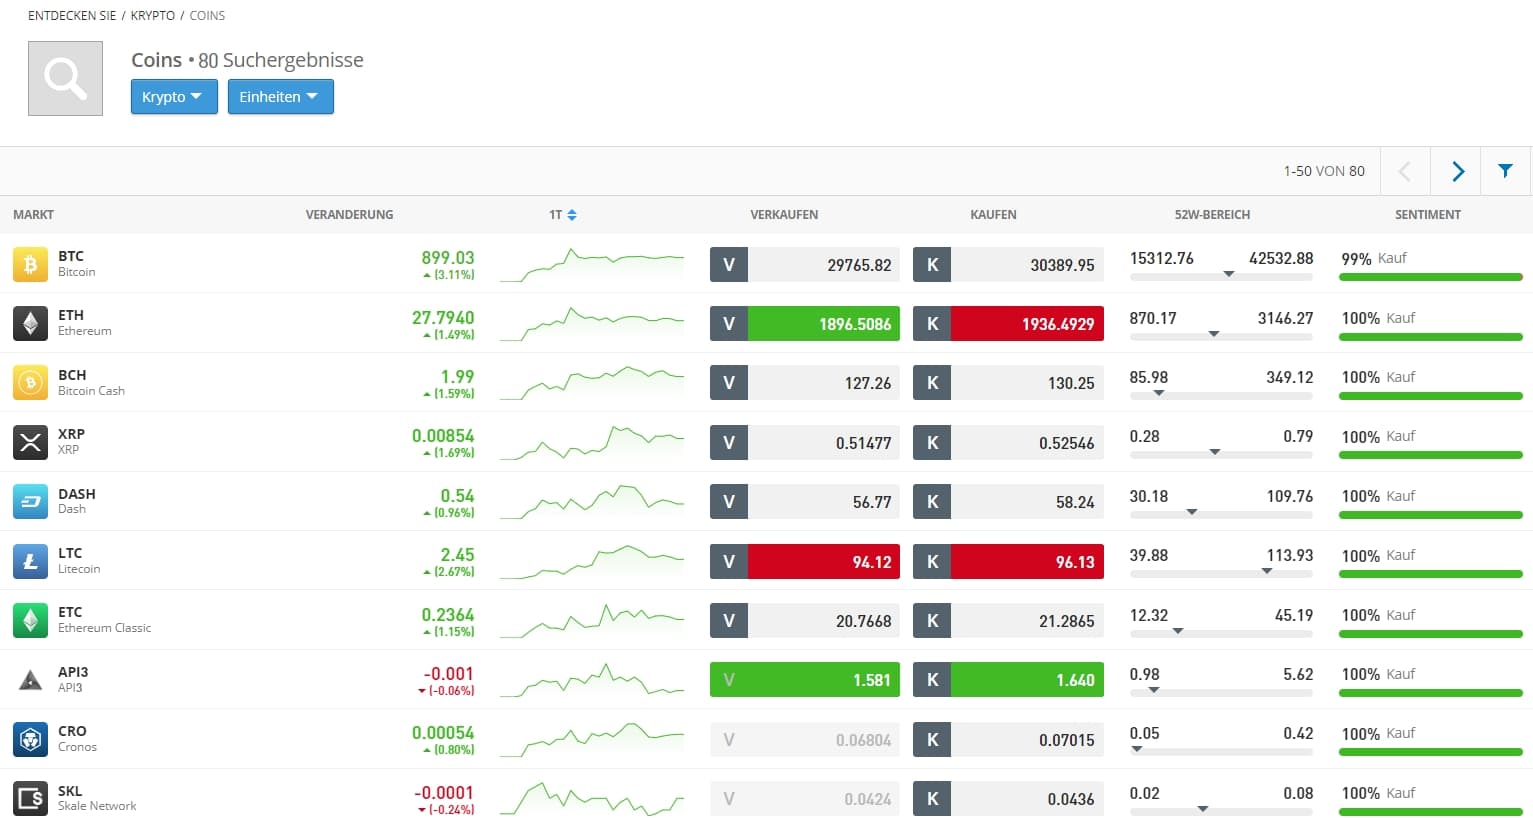Sell DASH at 56.77
The image size is (1533, 818).
pos(805,502)
